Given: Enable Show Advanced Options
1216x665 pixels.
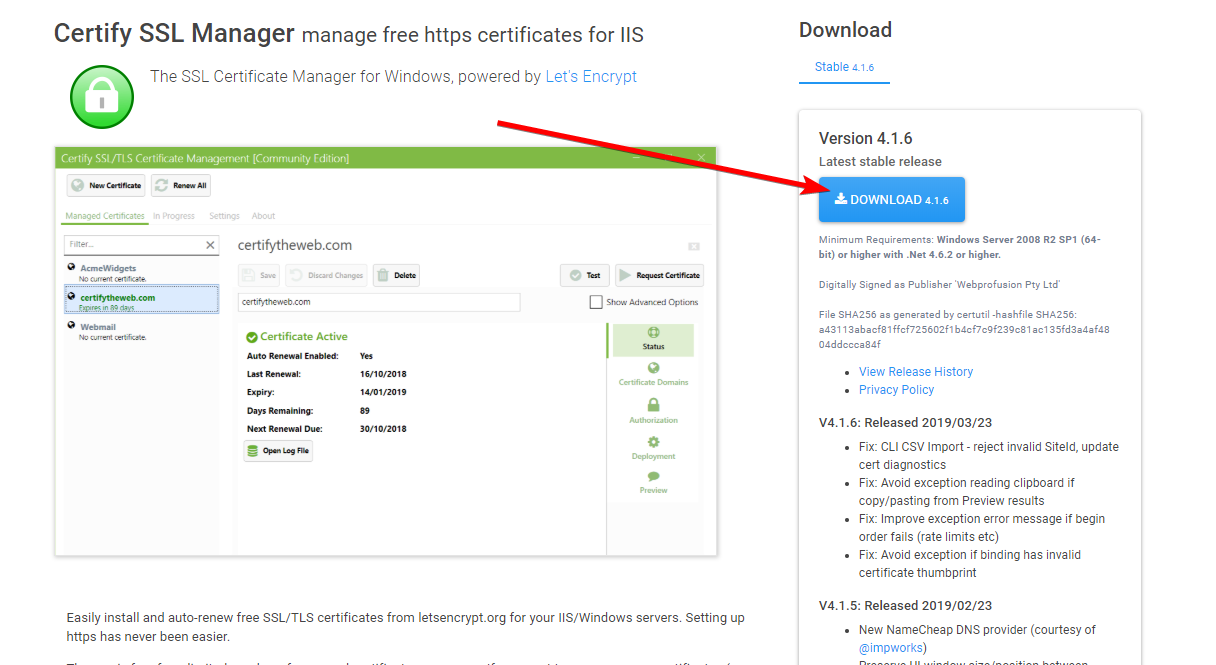Looking at the screenshot, I should click(596, 301).
